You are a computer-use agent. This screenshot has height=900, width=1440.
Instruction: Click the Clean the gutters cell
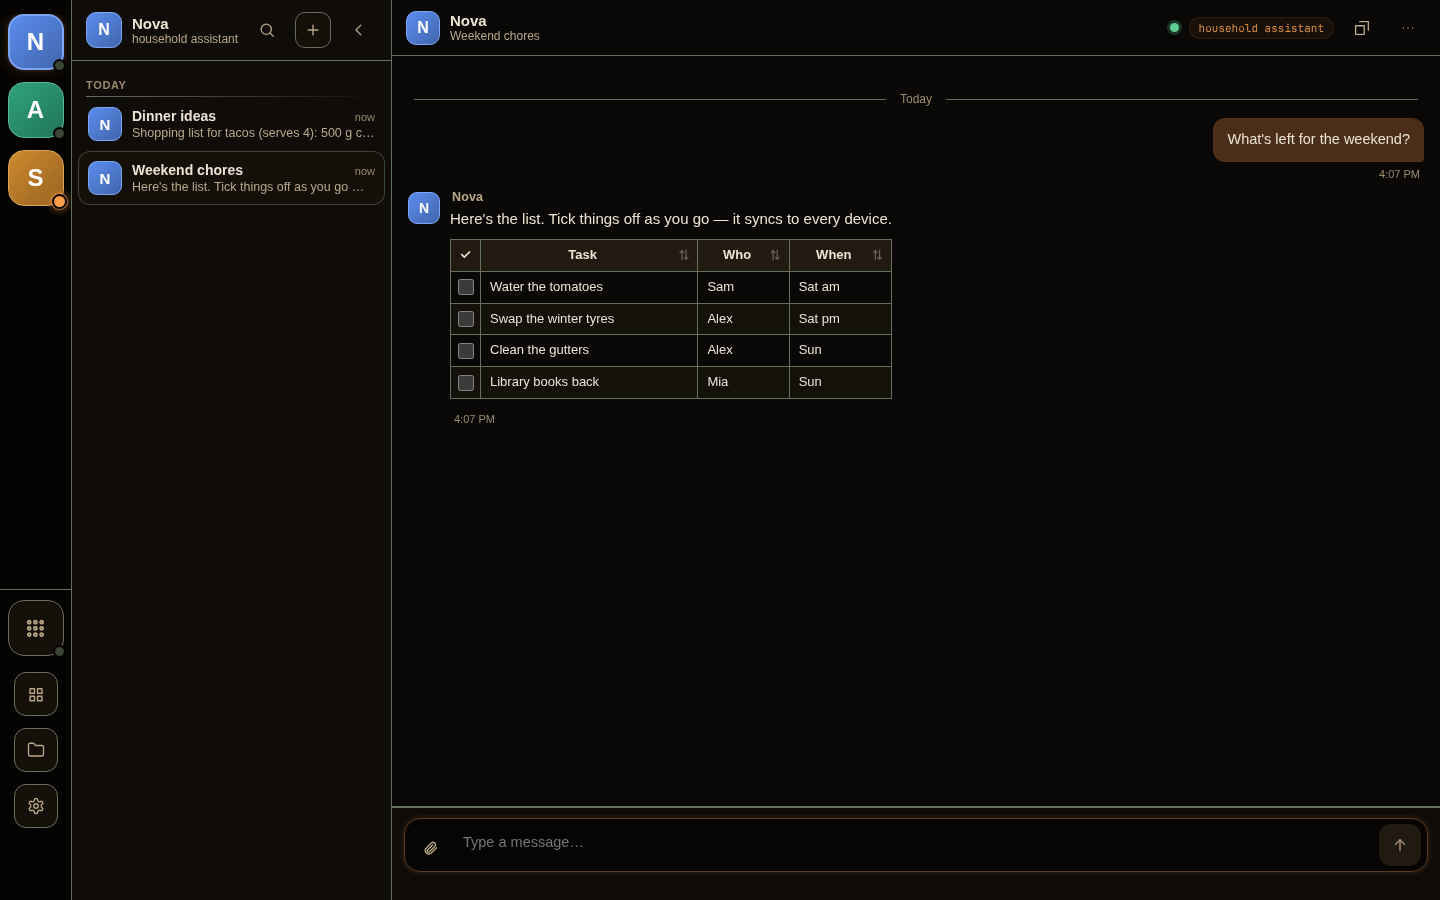(589, 350)
